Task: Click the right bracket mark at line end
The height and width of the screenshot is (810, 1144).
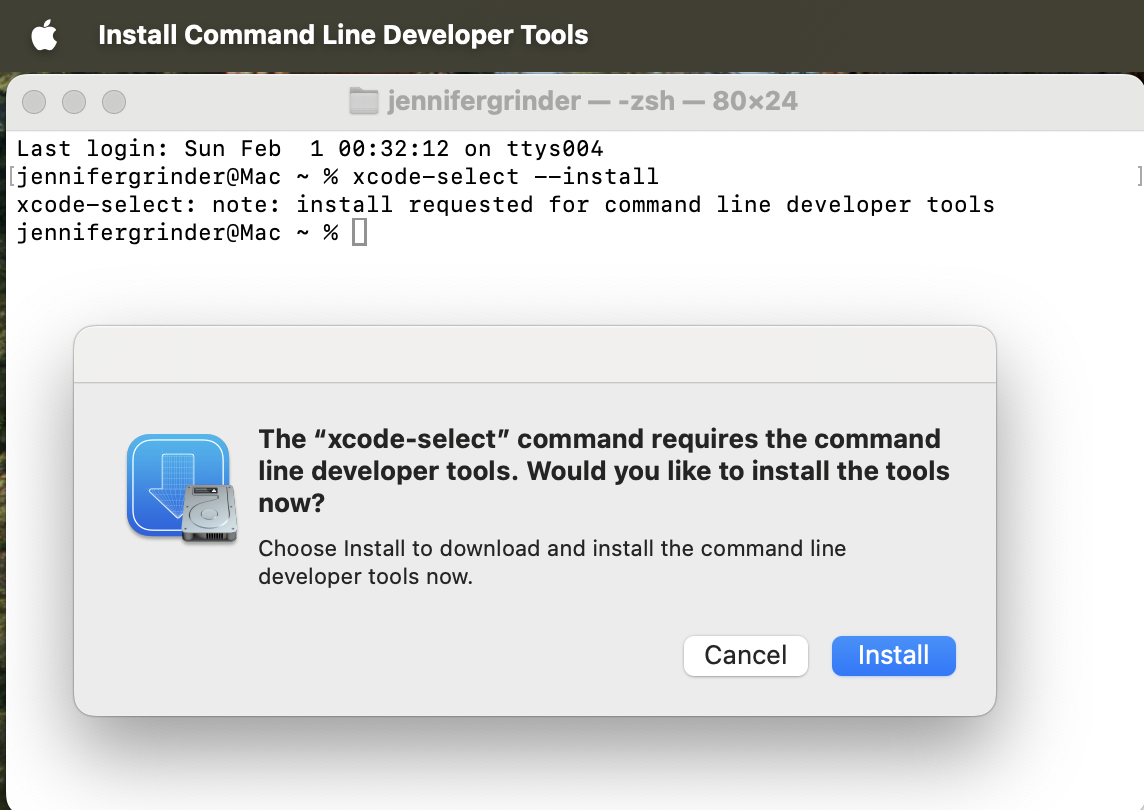Action: 1139,177
